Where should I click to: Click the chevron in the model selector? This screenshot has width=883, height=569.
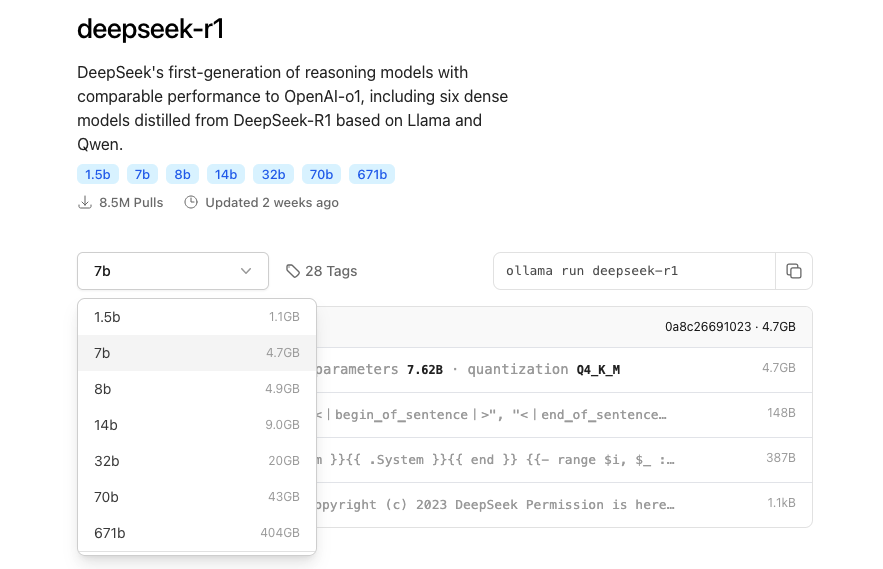(246, 271)
